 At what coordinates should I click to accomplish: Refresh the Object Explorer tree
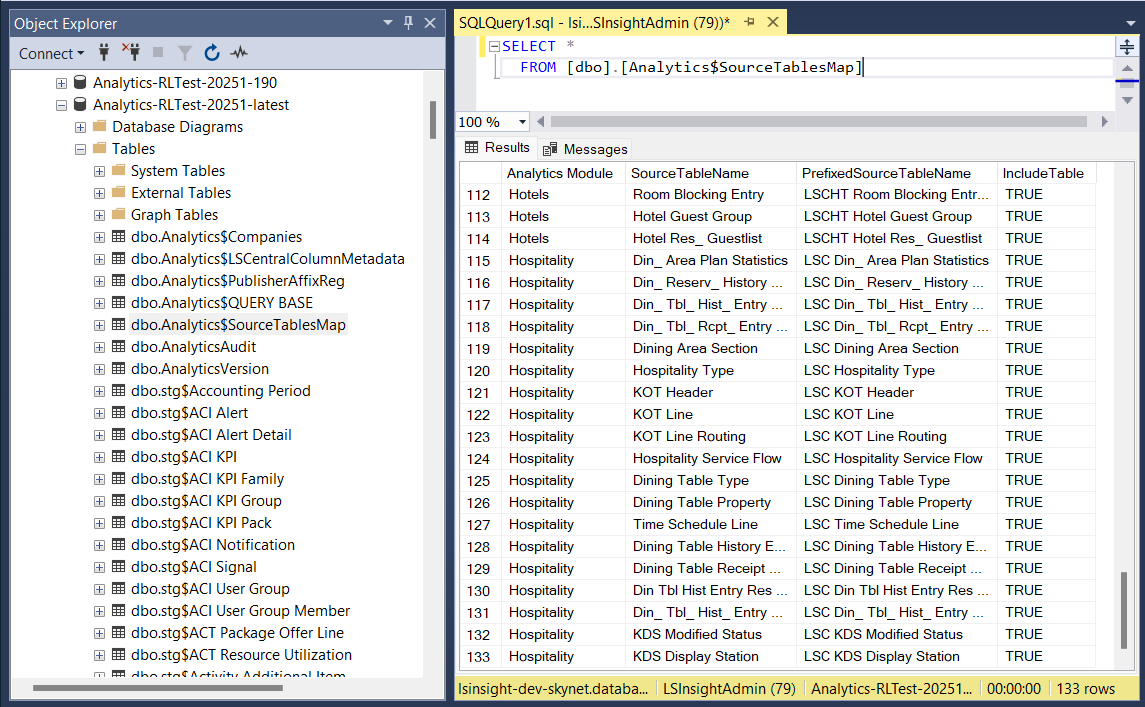(212, 53)
